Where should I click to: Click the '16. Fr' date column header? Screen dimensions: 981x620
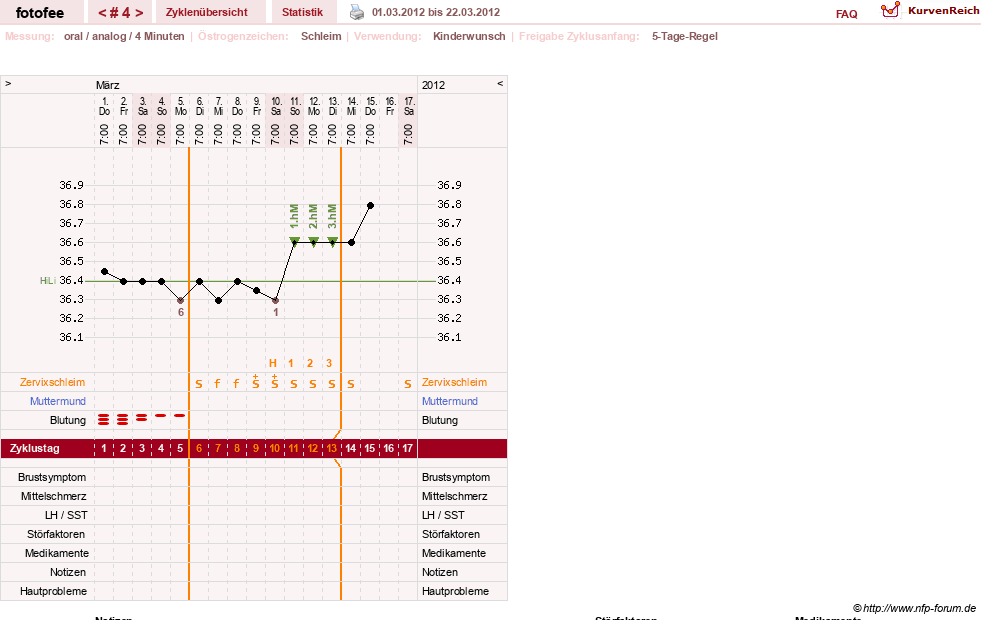(390, 106)
